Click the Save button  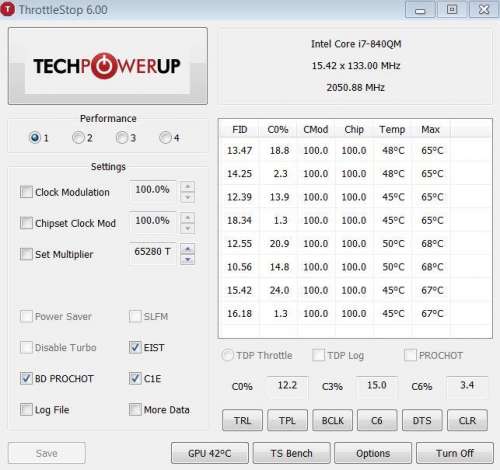pos(47,453)
